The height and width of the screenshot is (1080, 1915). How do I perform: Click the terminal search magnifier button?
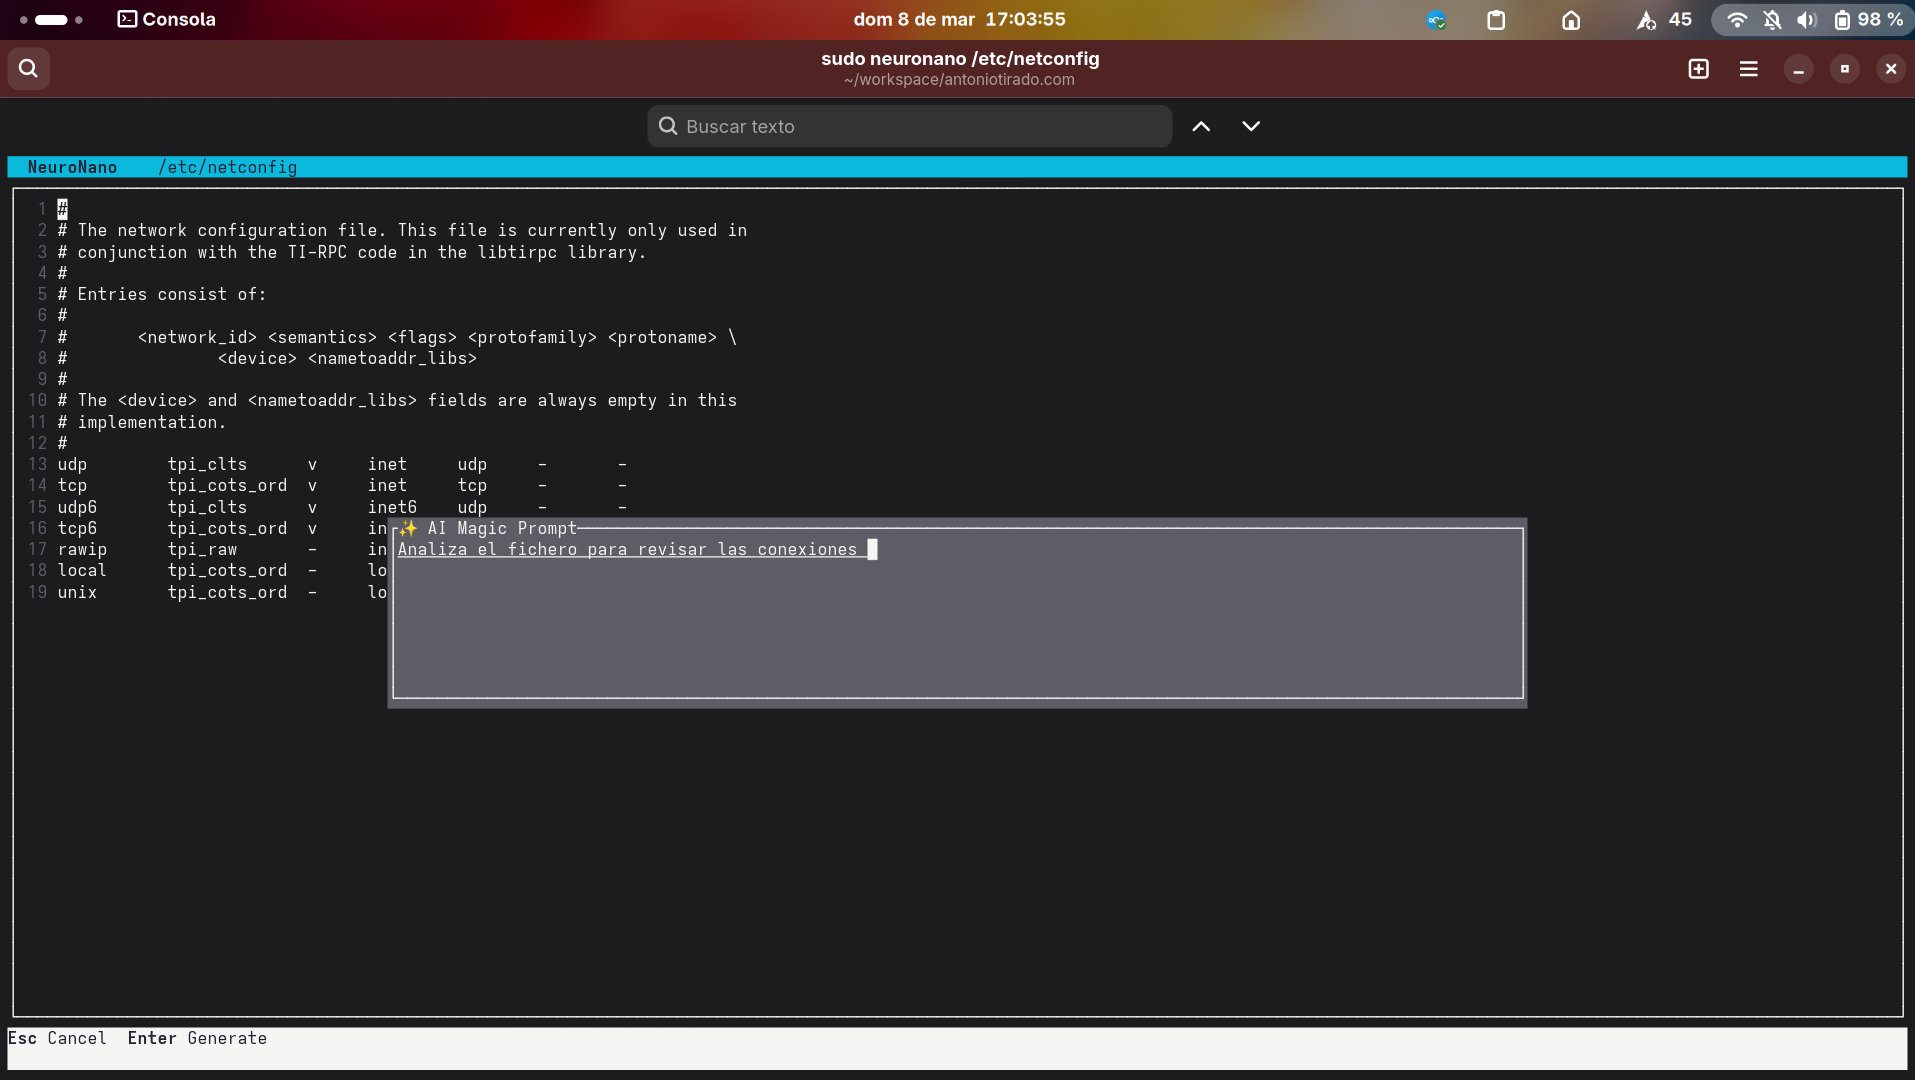pyautogui.click(x=28, y=69)
